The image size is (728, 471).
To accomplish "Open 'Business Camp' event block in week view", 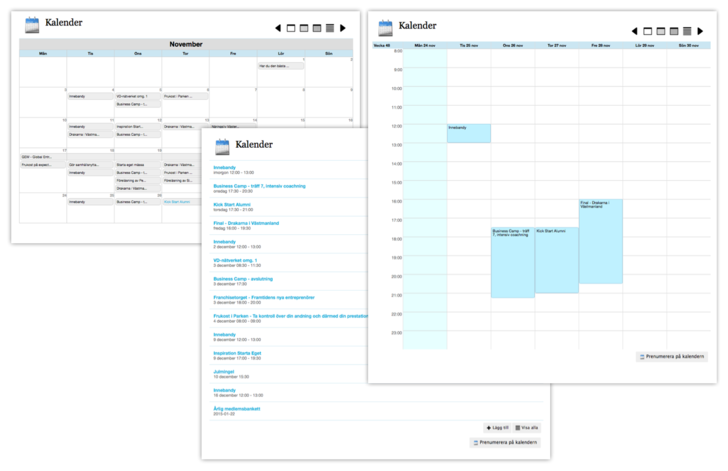I will [512, 262].
